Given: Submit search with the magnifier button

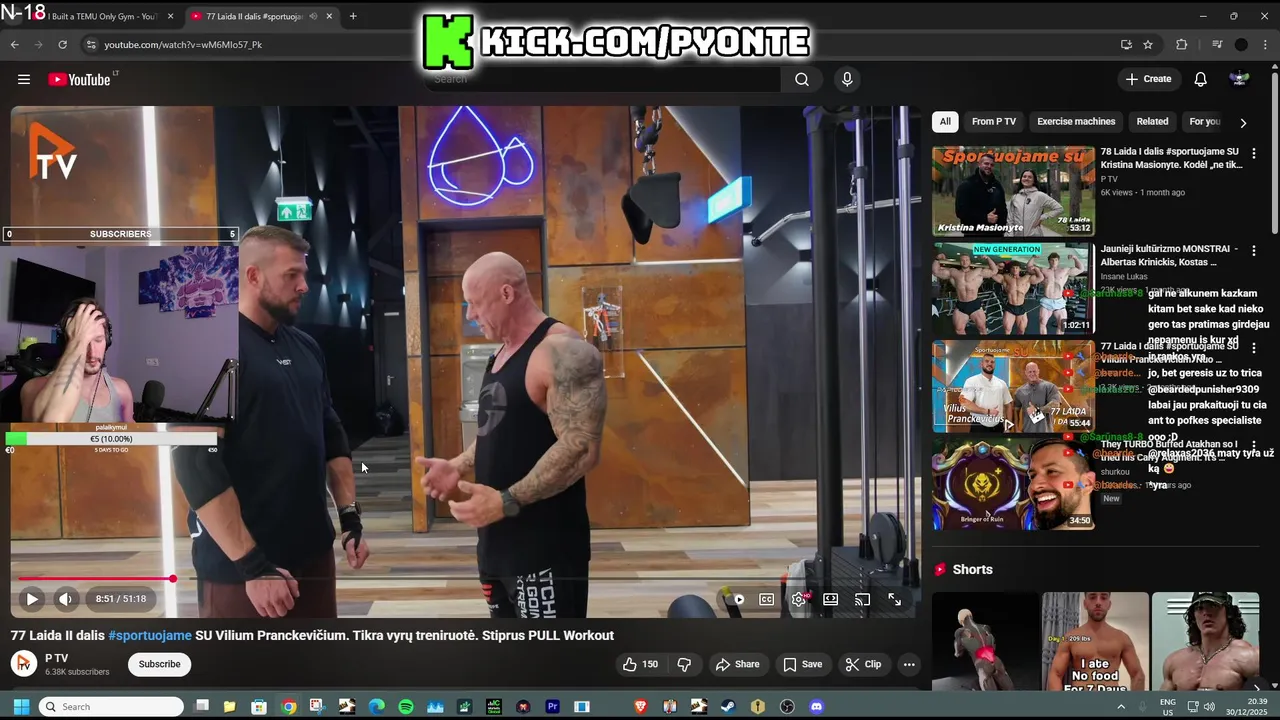Looking at the screenshot, I should pyautogui.click(x=802, y=79).
